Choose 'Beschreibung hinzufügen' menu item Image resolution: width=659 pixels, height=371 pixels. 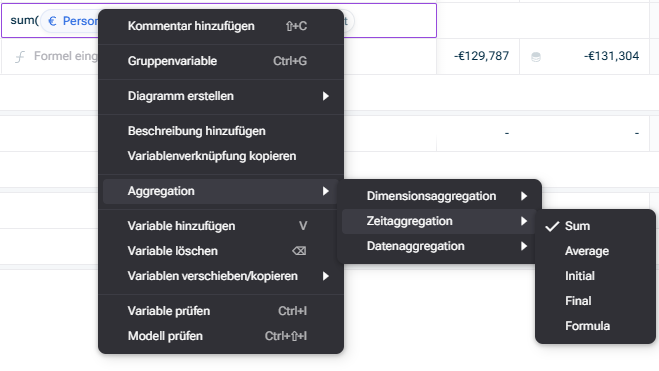pyautogui.click(x=221, y=131)
